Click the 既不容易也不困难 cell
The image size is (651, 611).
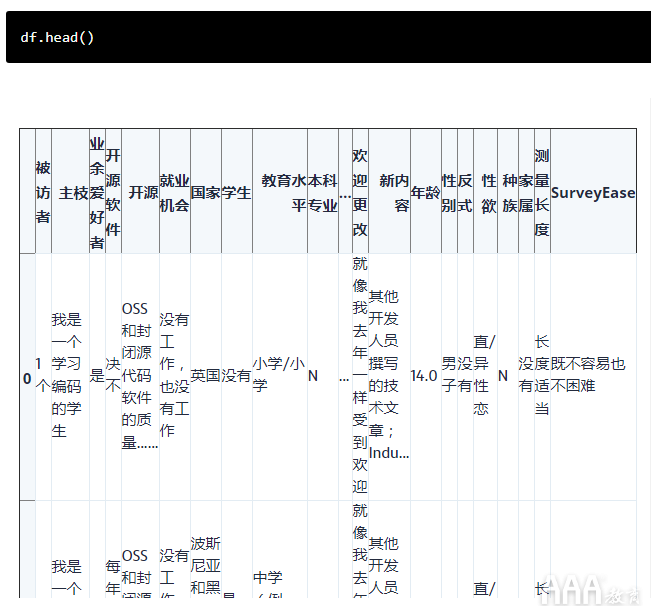tap(593, 377)
